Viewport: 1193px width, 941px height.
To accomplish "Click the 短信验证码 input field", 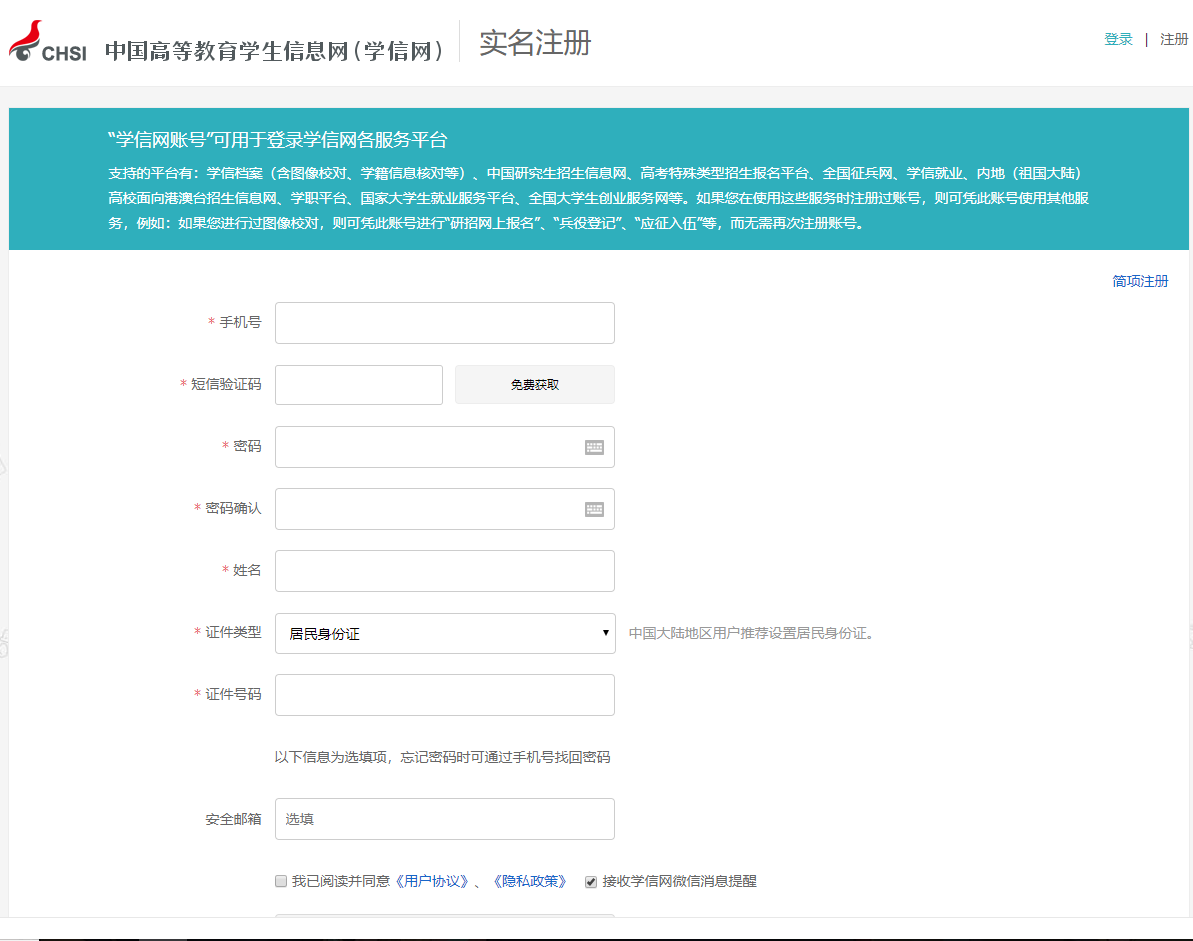I will pyautogui.click(x=358, y=384).
